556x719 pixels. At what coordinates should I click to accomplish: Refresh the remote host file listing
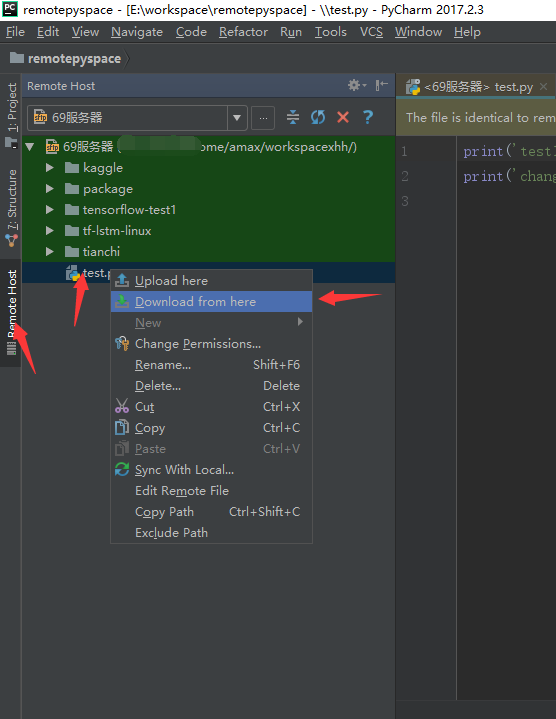(x=318, y=117)
